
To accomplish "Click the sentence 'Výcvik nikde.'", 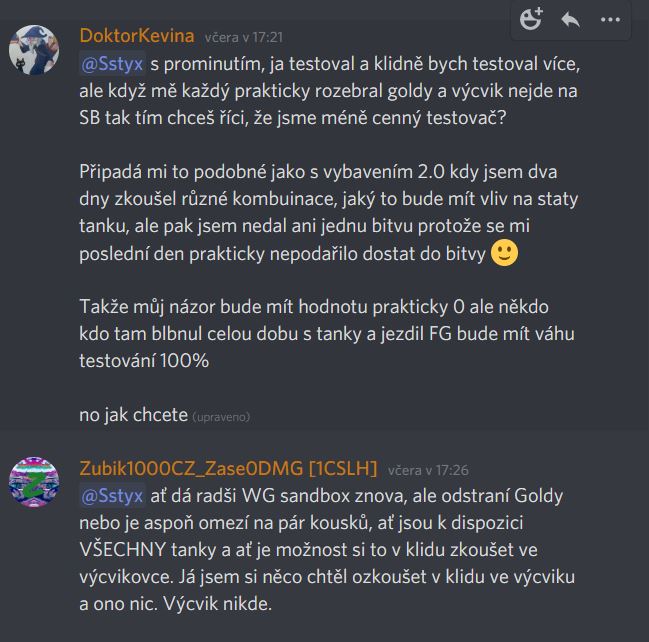I will coord(217,604).
